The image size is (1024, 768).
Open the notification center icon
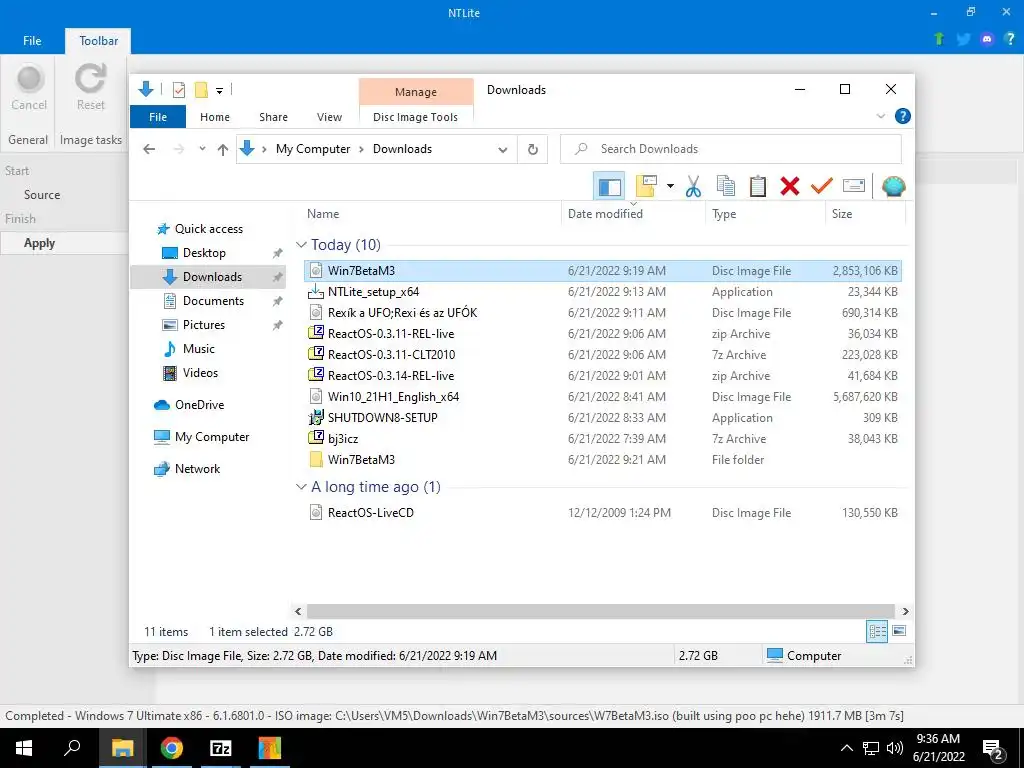(993, 749)
